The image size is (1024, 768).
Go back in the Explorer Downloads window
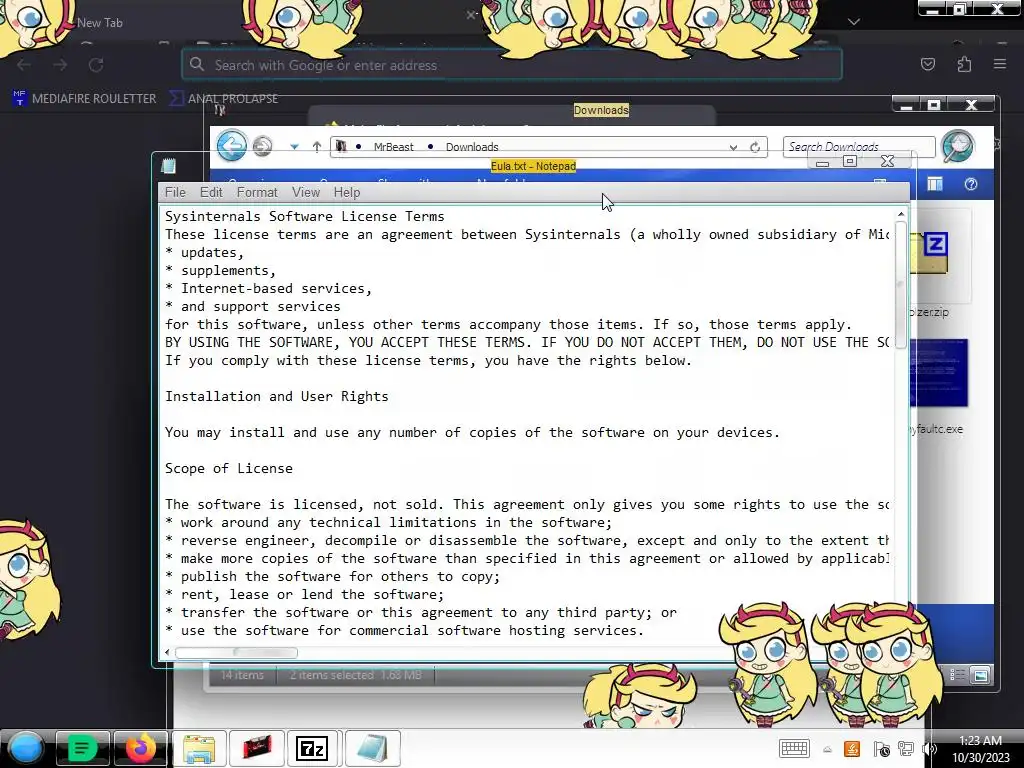coord(232,145)
